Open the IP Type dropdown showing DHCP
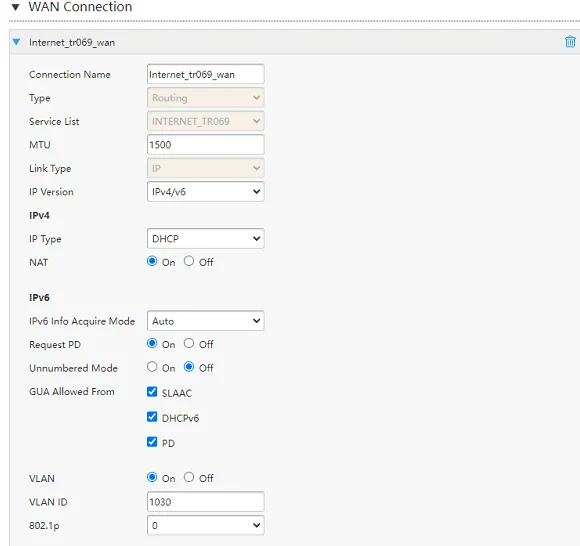This screenshot has width=580, height=546. (x=206, y=239)
